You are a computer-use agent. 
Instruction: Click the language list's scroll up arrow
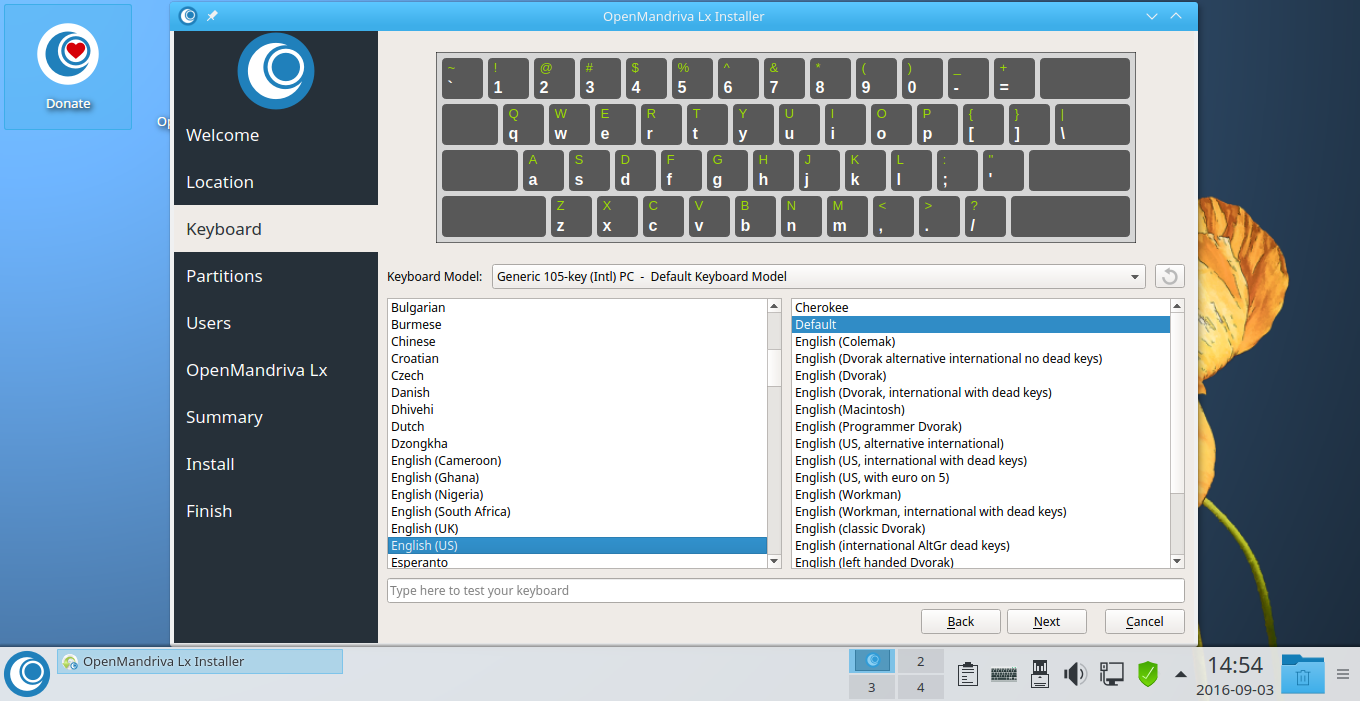point(774,306)
